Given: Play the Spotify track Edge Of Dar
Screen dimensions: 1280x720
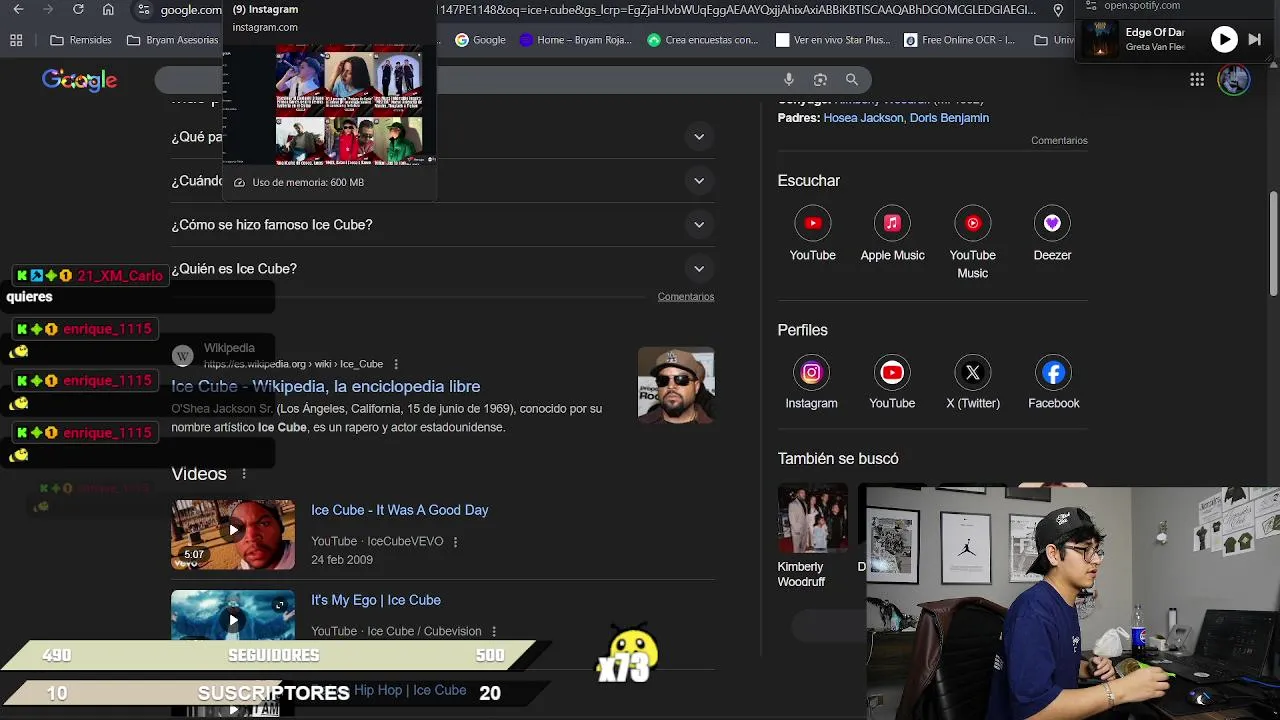Looking at the screenshot, I should point(1224,39).
